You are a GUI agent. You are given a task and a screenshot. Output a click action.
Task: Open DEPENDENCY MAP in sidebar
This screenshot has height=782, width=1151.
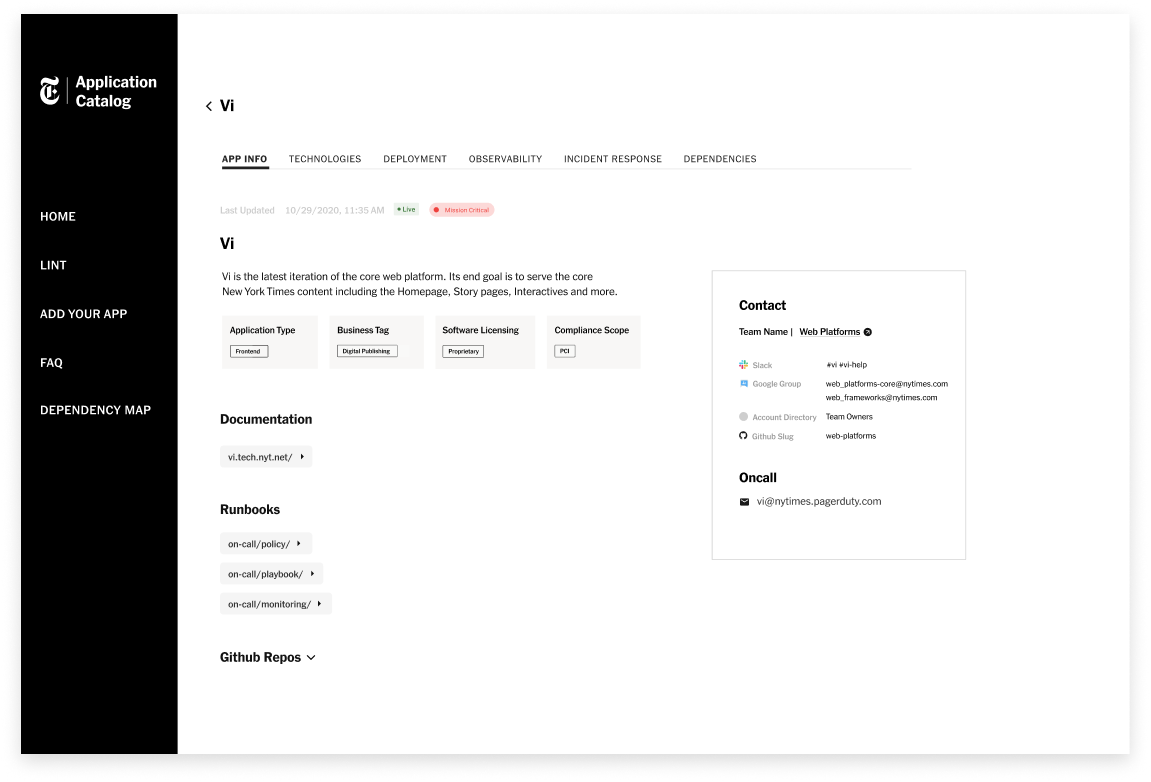pos(95,410)
